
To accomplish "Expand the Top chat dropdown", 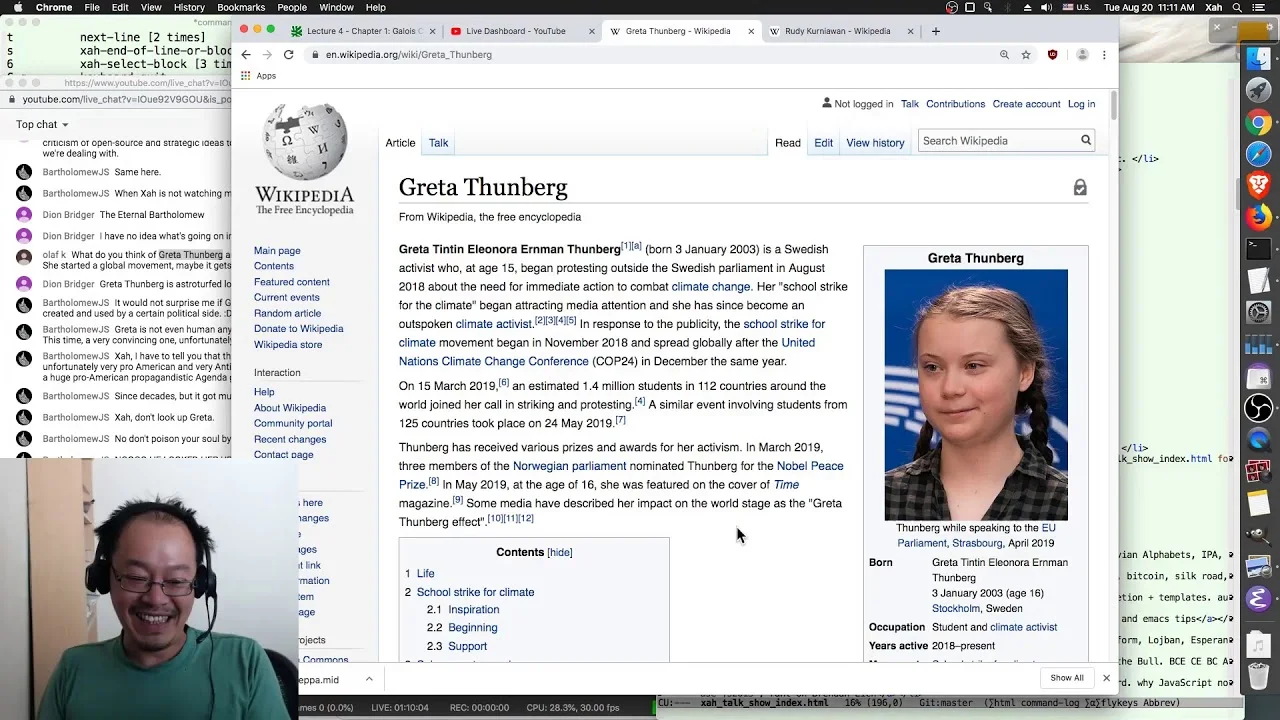I will point(42,124).
